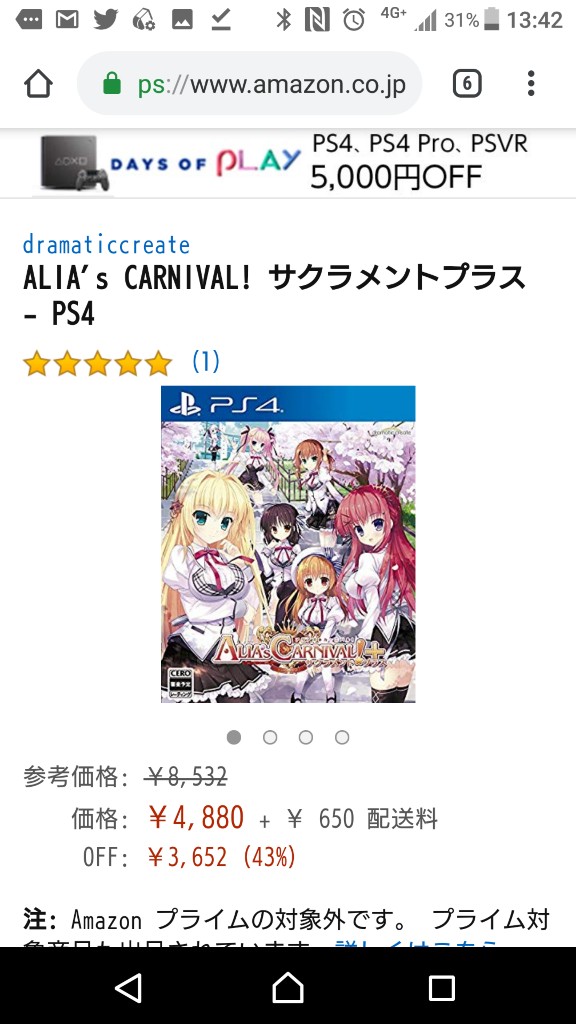This screenshot has width=576, height=1024.
Task: Open the (1) customer review link
Action: [x=206, y=362]
